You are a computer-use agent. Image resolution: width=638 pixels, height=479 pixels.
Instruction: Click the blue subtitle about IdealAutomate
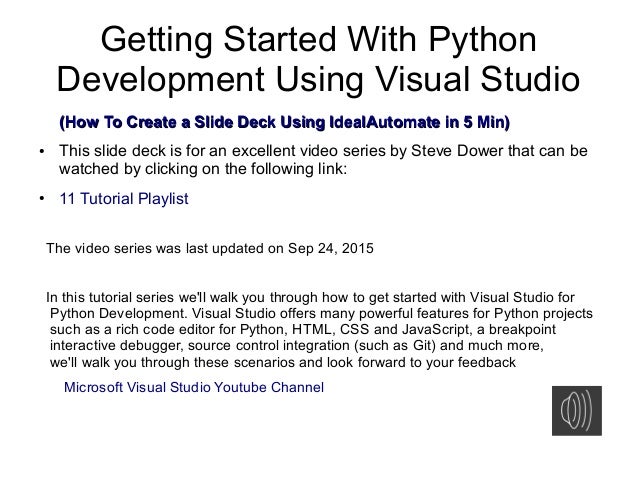(x=284, y=122)
